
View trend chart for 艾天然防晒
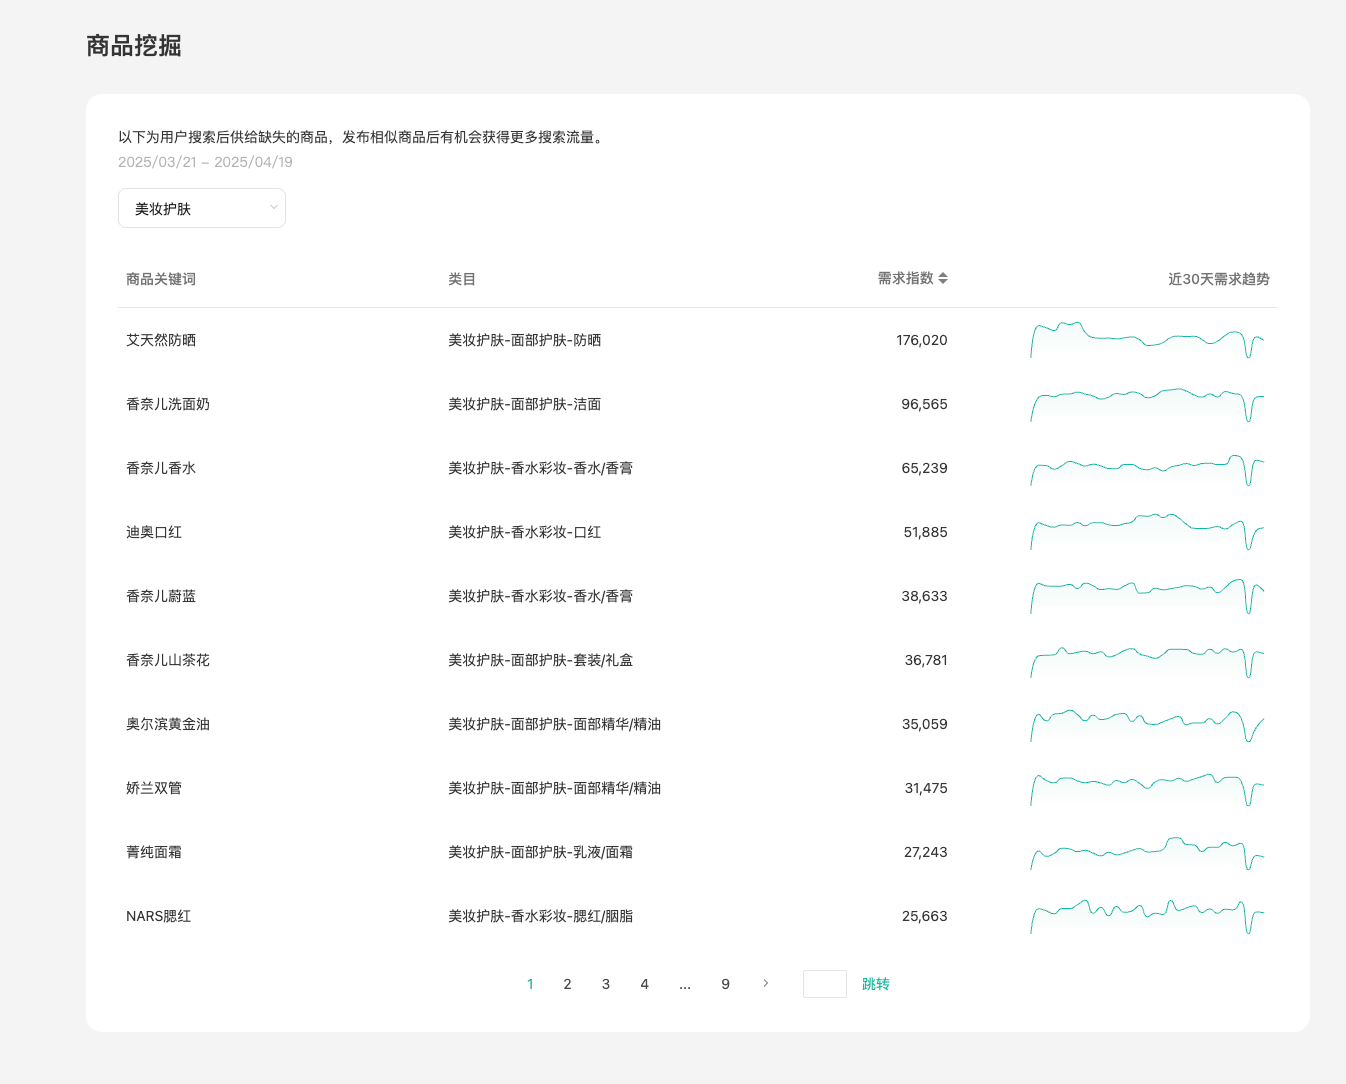point(1147,340)
